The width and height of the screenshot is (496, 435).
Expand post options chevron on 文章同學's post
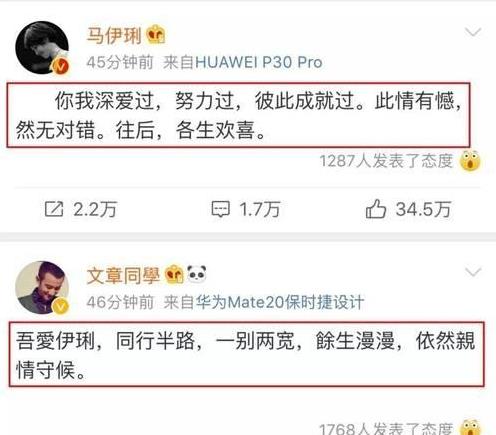click(473, 272)
